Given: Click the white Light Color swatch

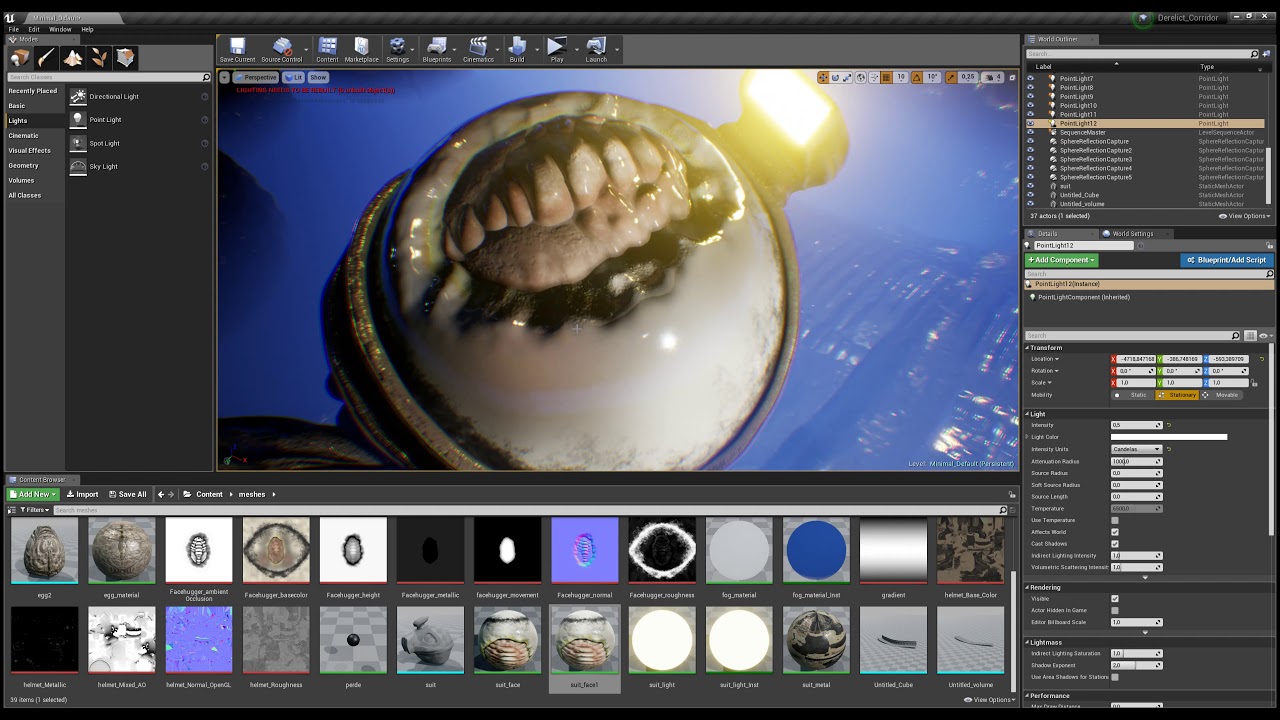Looking at the screenshot, I should pyautogui.click(x=1169, y=437).
